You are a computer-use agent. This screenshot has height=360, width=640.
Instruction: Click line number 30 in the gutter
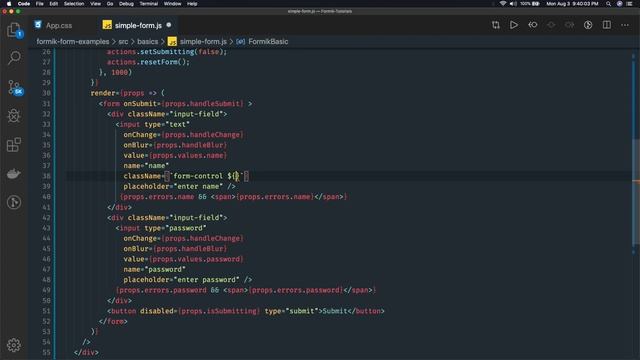click(46, 93)
